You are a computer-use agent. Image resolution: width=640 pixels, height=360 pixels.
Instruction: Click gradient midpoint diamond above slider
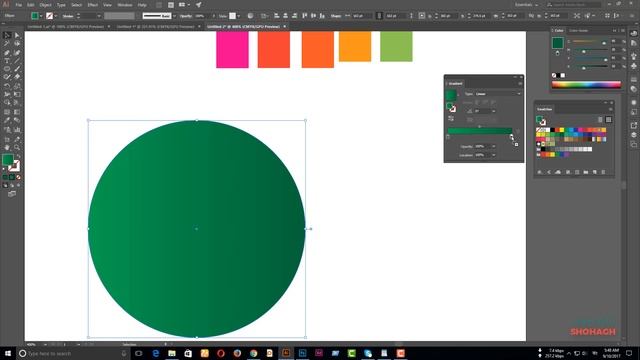click(480, 127)
